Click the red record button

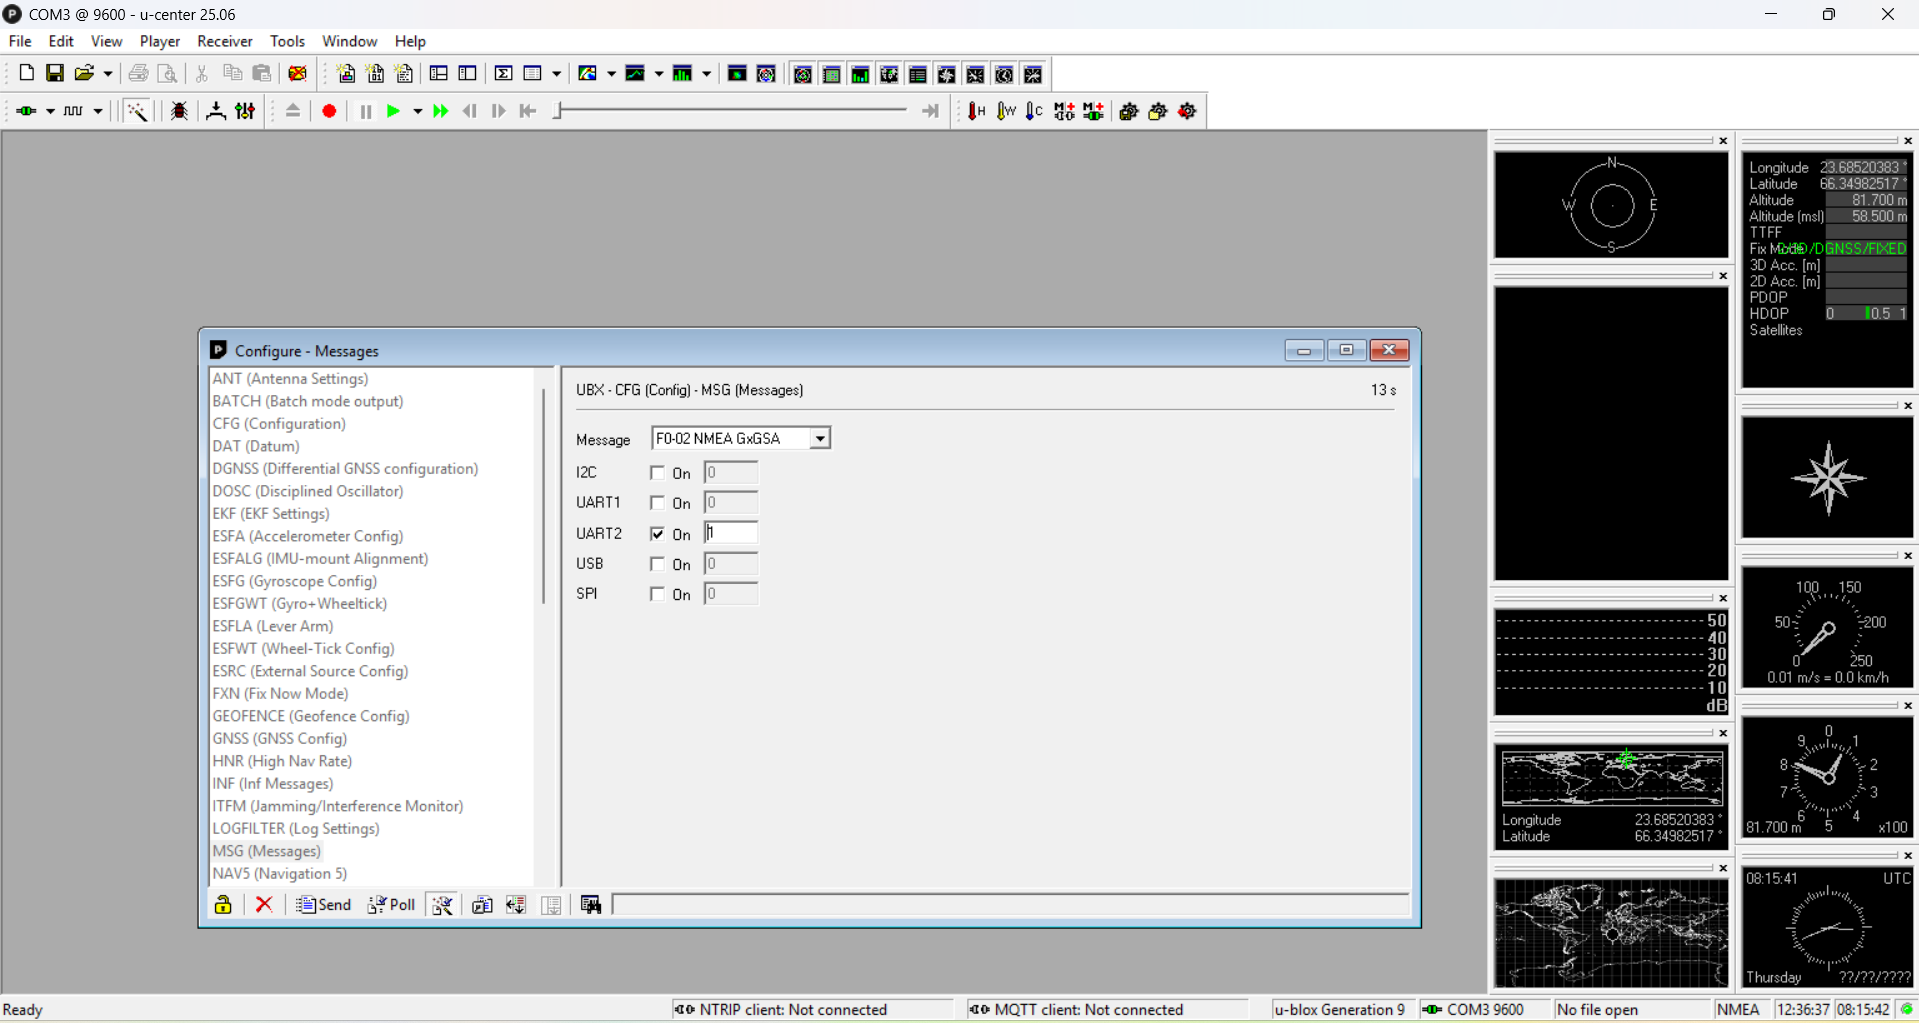tap(329, 111)
